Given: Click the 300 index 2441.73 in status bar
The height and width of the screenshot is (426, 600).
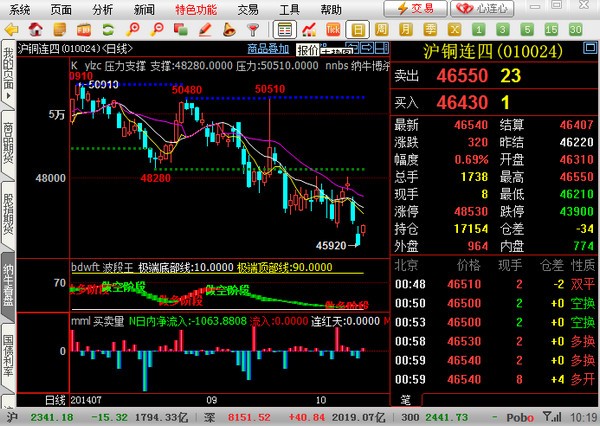Looking at the screenshot, I should coord(446,417).
